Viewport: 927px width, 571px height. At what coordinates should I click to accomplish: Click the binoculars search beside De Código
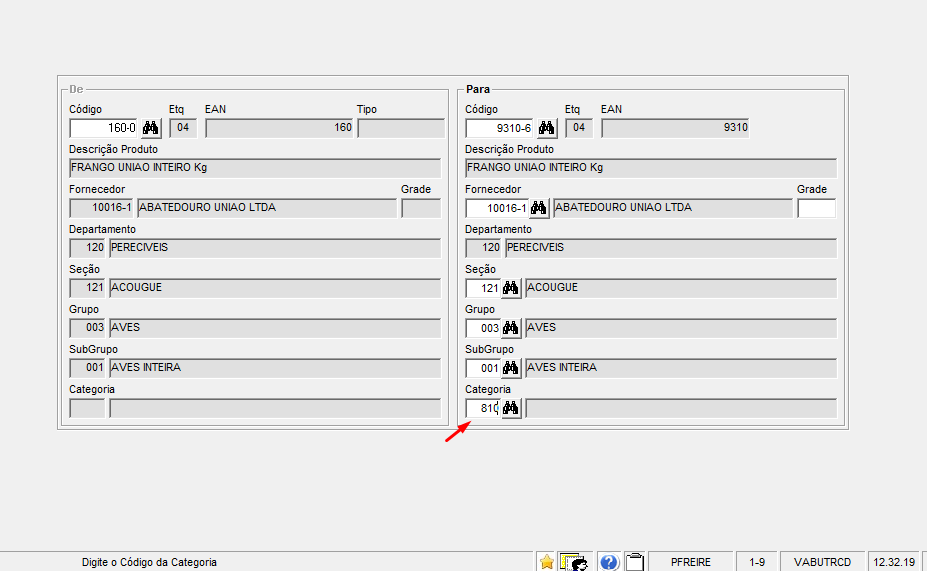pyautogui.click(x=151, y=128)
